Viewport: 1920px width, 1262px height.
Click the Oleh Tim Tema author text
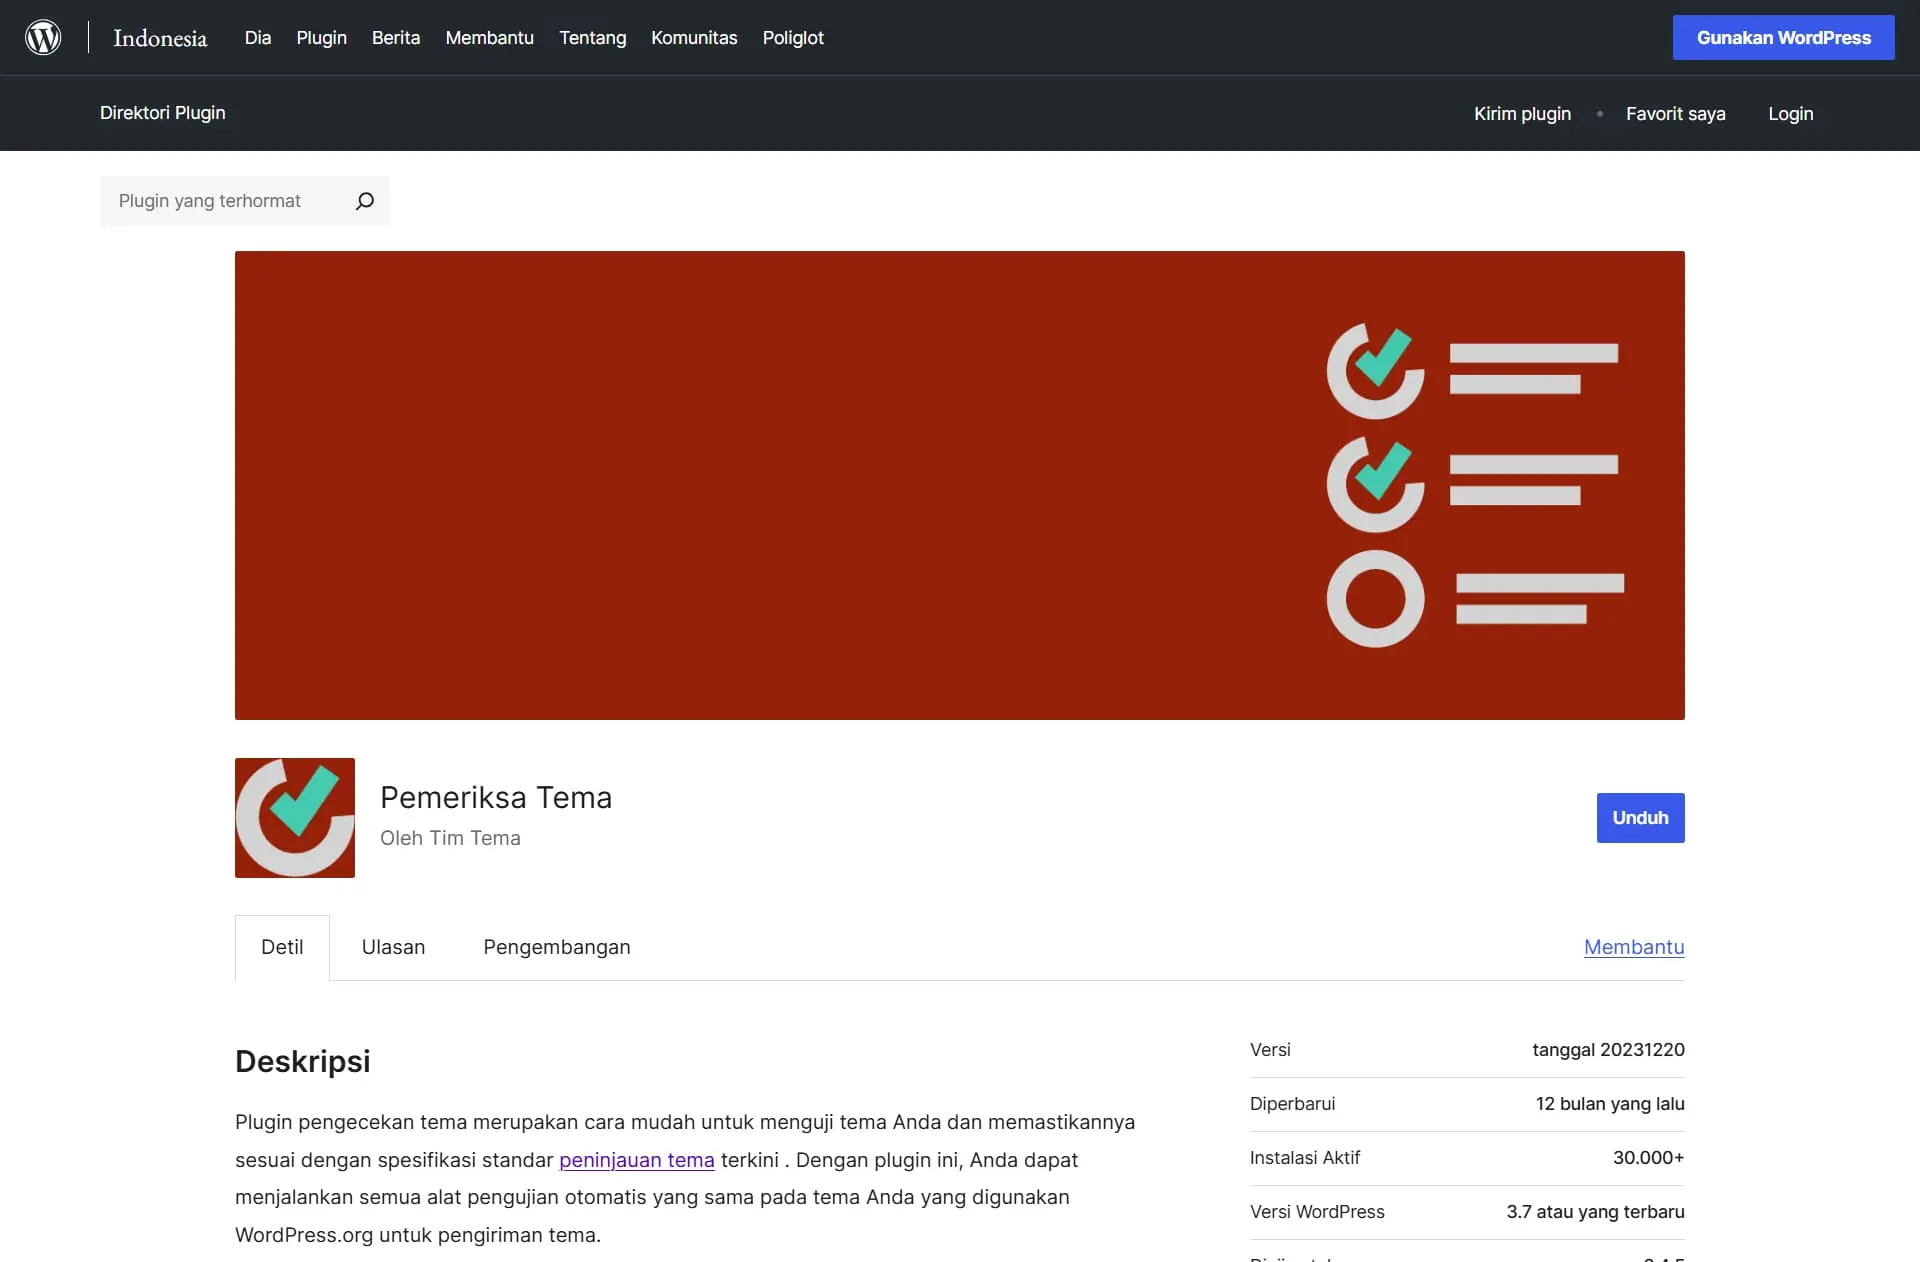coord(450,838)
